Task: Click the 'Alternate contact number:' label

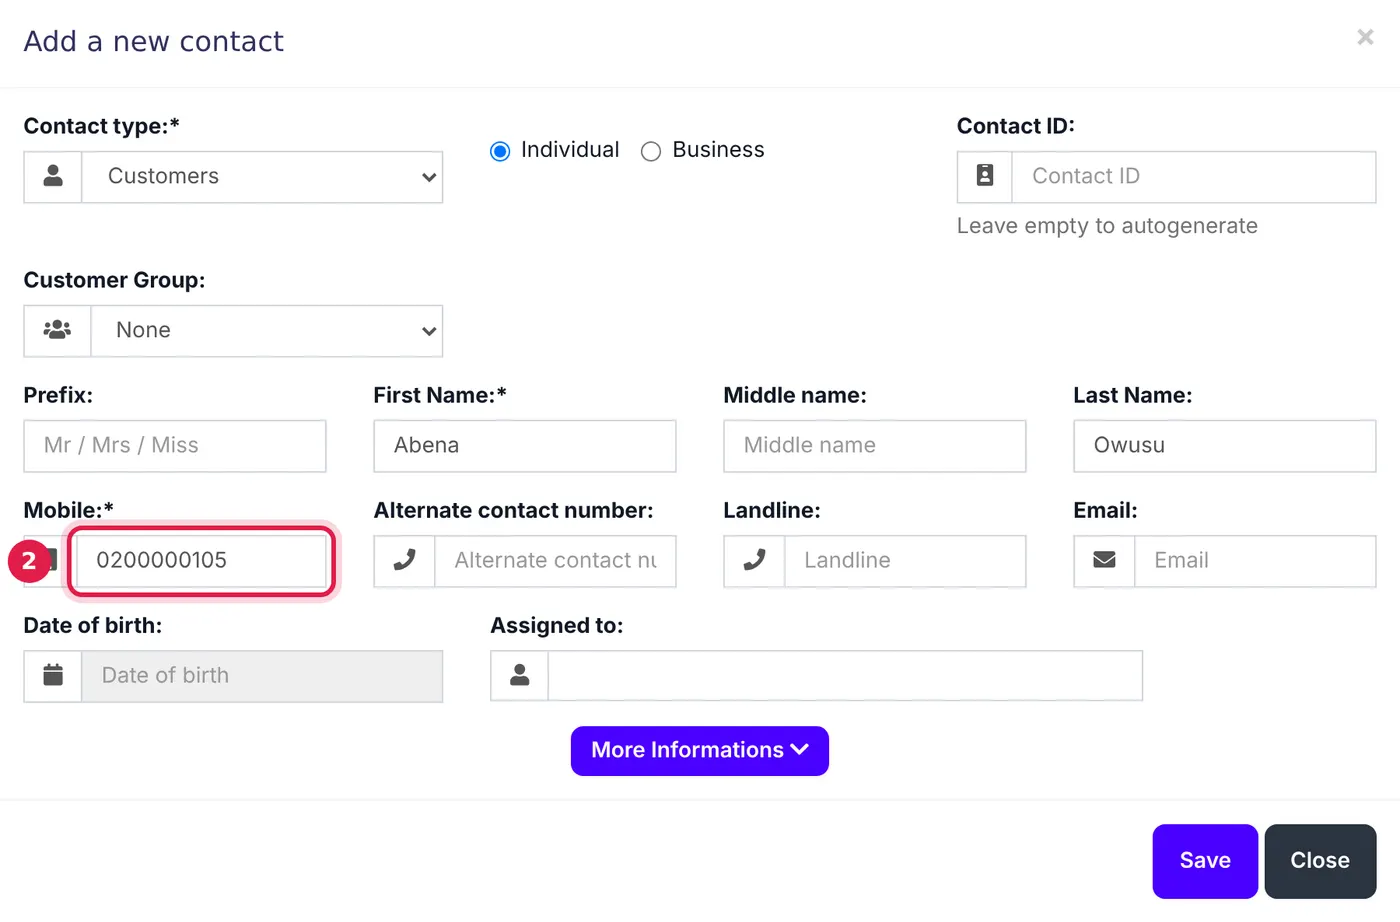Action: [514, 511]
